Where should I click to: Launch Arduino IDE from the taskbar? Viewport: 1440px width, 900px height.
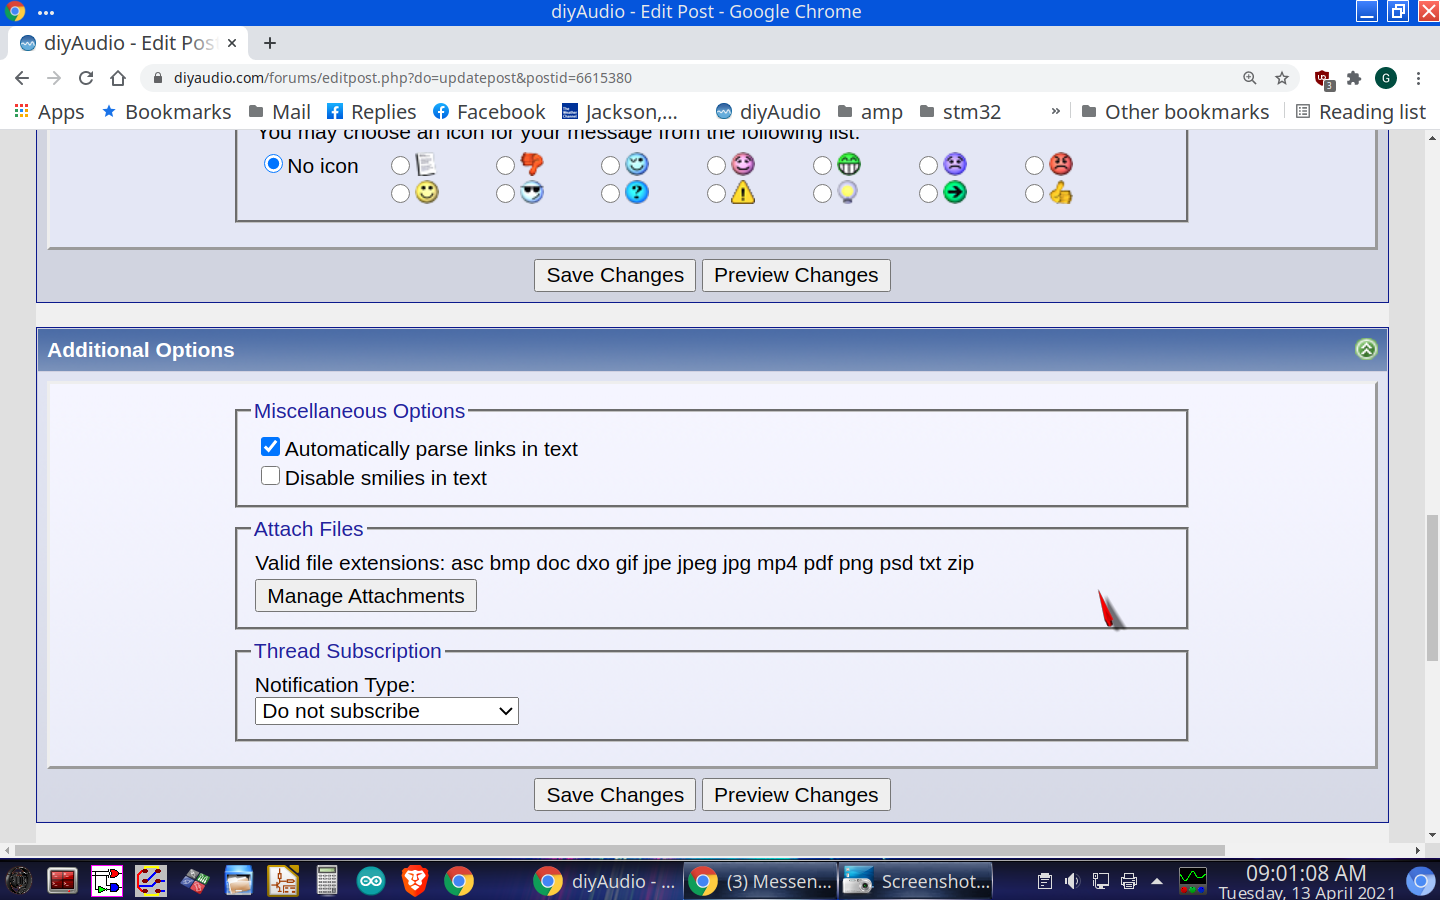coord(371,881)
